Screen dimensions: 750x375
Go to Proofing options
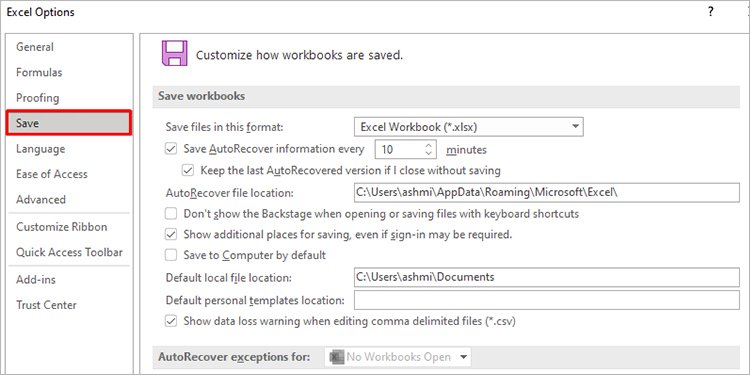pyautogui.click(x=38, y=98)
